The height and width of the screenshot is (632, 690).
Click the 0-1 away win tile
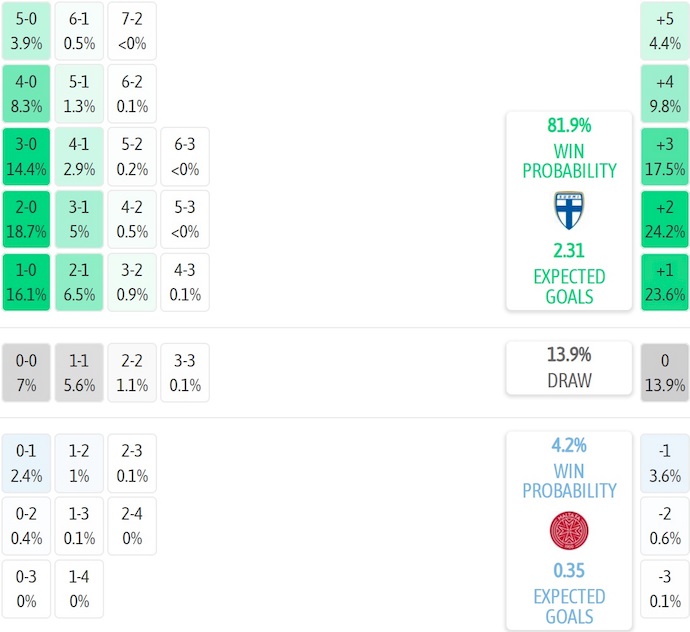[x=27, y=463]
